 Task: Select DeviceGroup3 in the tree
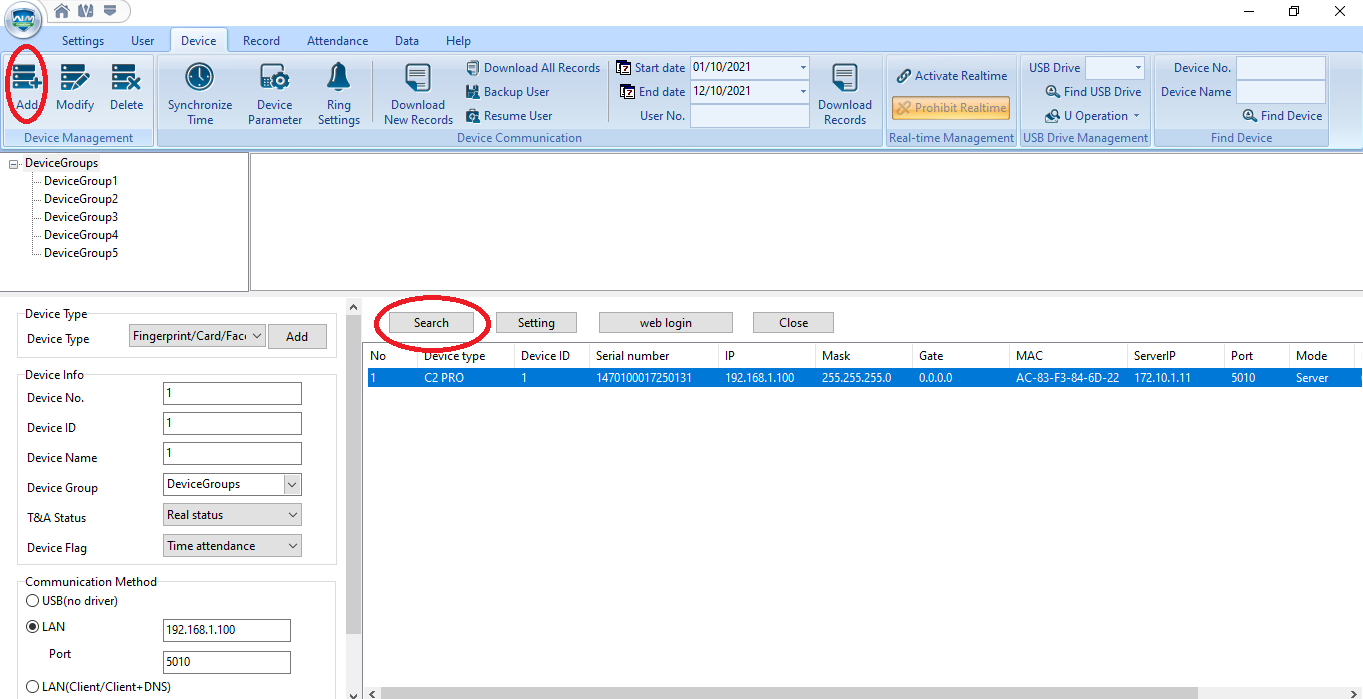(x=81, y=217)
